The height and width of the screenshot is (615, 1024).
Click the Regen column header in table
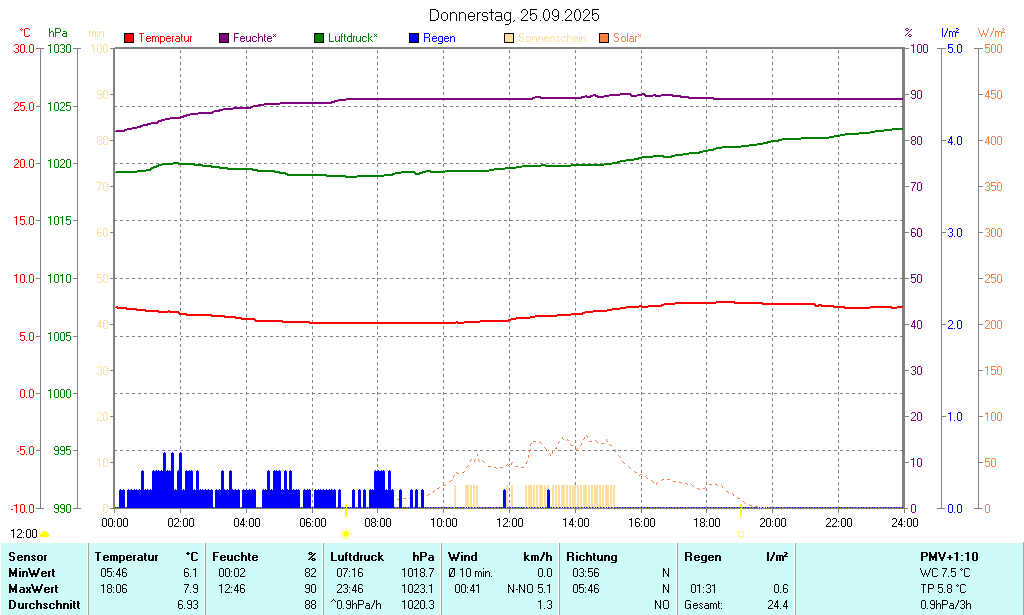point(702,556)
